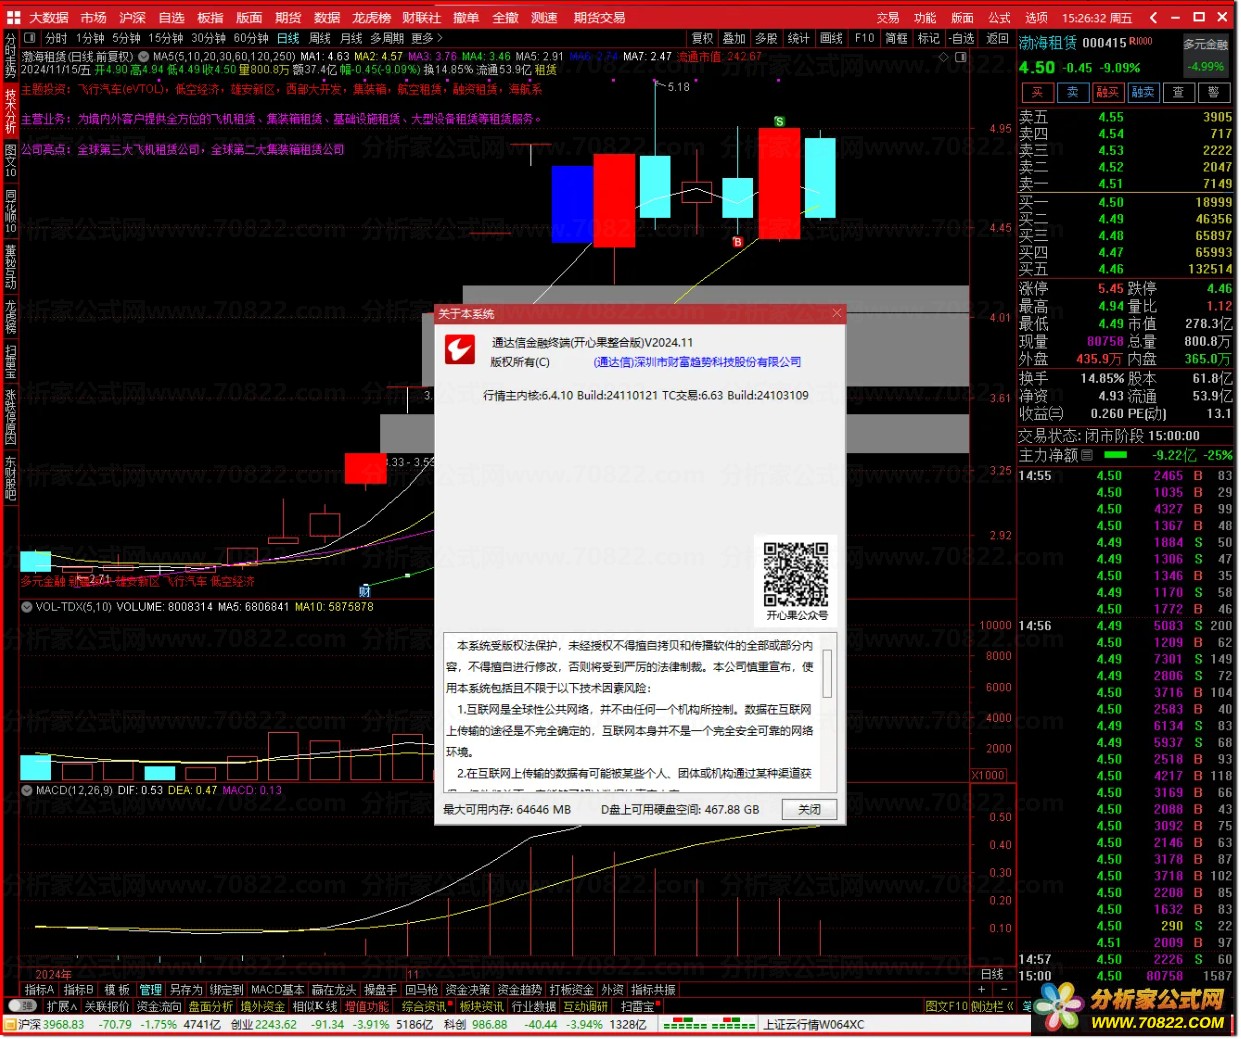
Task: Open the 龙虎榜 menu
Action: coord(371,17)
